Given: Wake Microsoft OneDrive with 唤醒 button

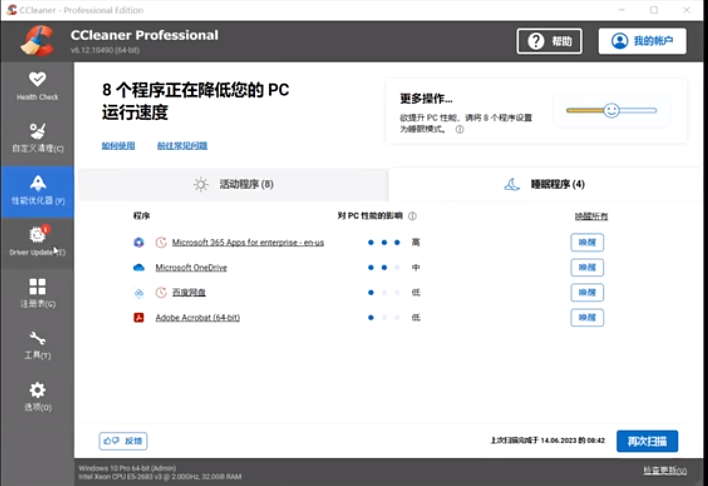Looking at the screenshot, I should (587, 267).
